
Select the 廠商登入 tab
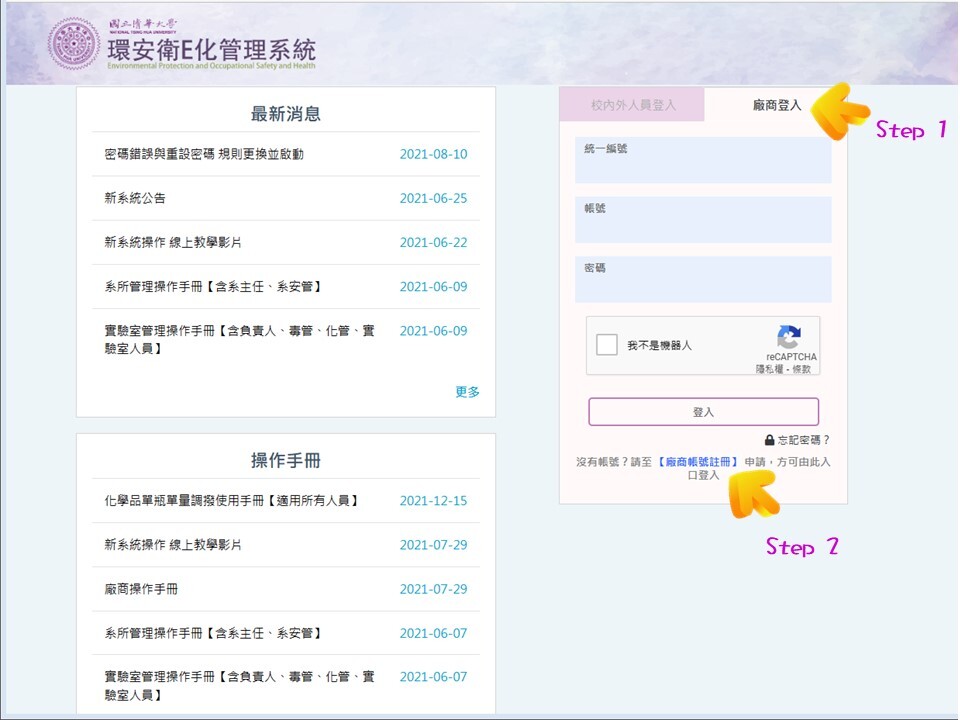tap(776, 105)
